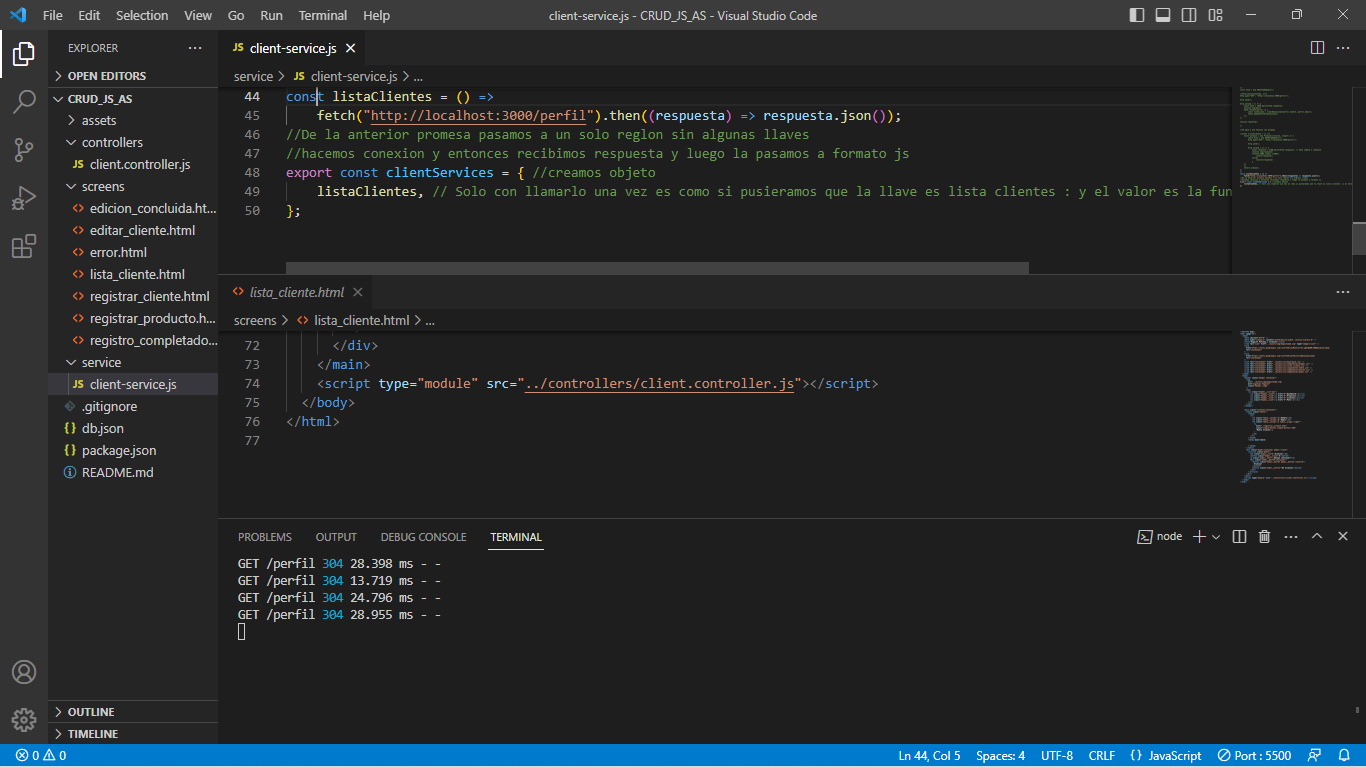Open error.html in explorer
Screen dimensions: 1366x768
coord(133,252)
